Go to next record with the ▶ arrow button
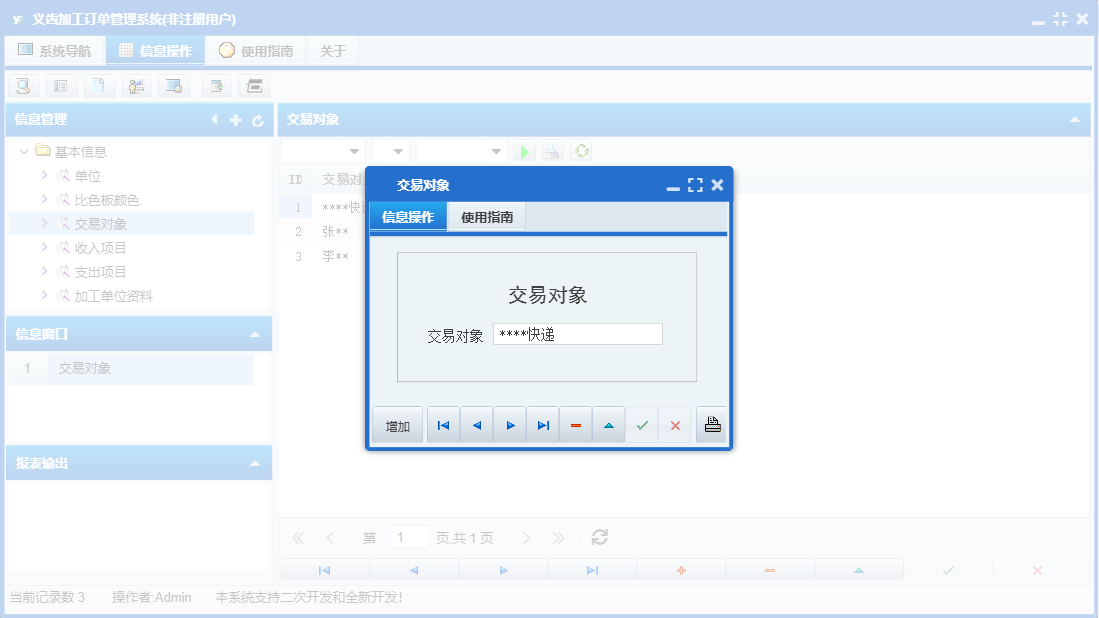Image resolution: width=1099 pixels, height=618 pixels. click(509, 424)
